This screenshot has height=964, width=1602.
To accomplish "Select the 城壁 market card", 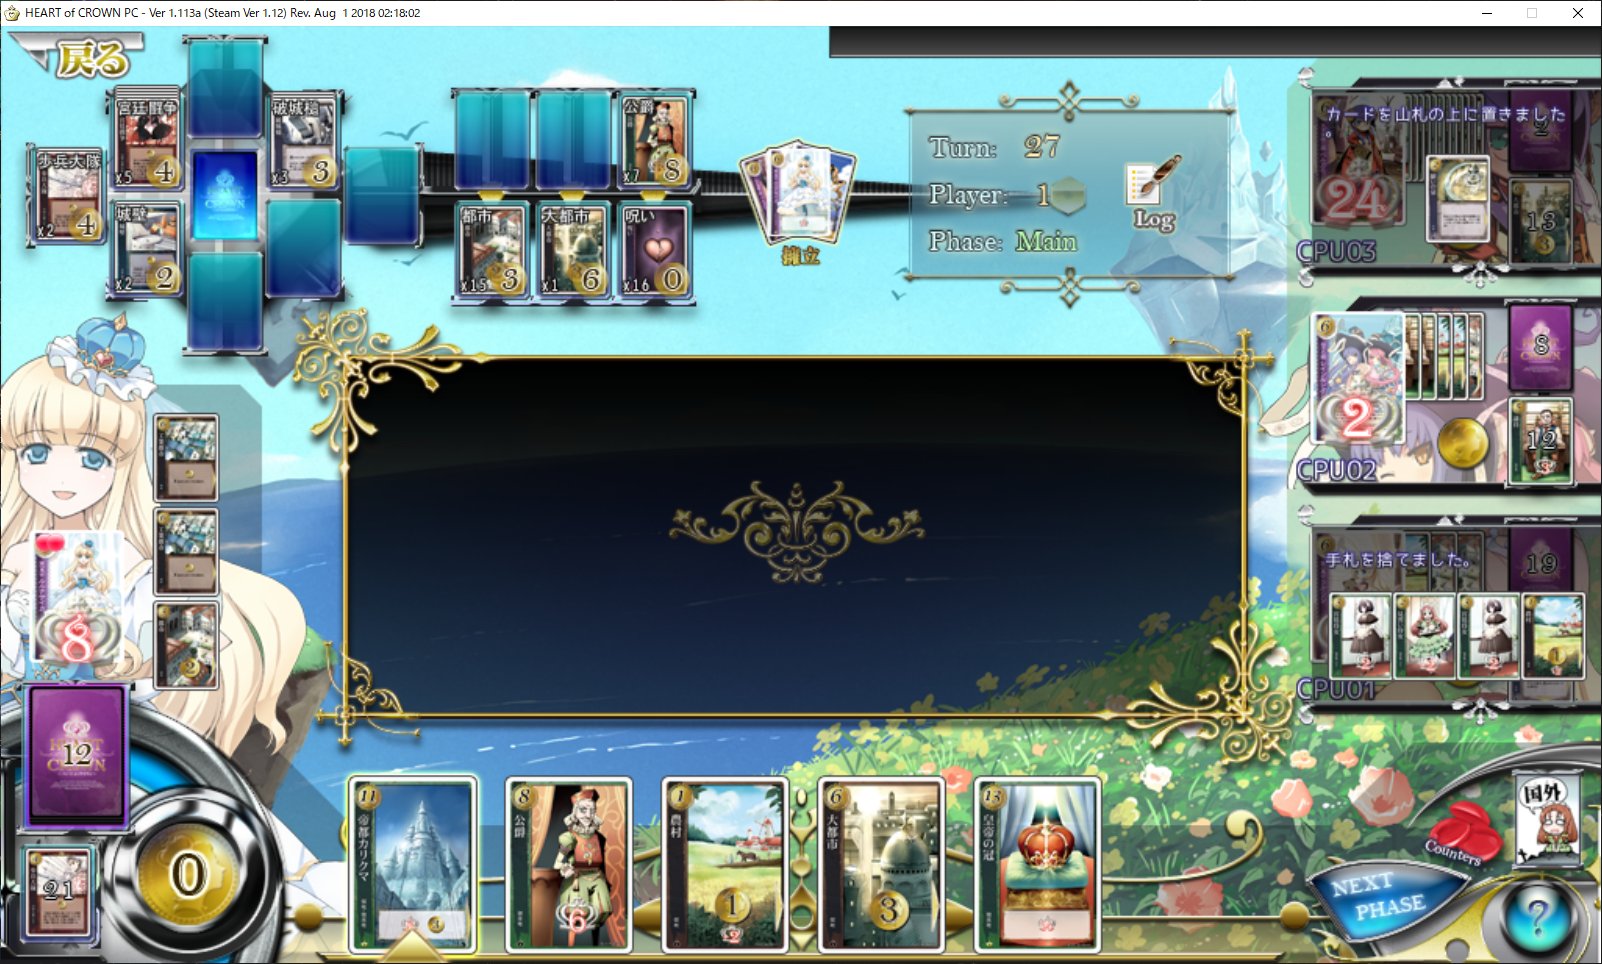I will (147, 249).
